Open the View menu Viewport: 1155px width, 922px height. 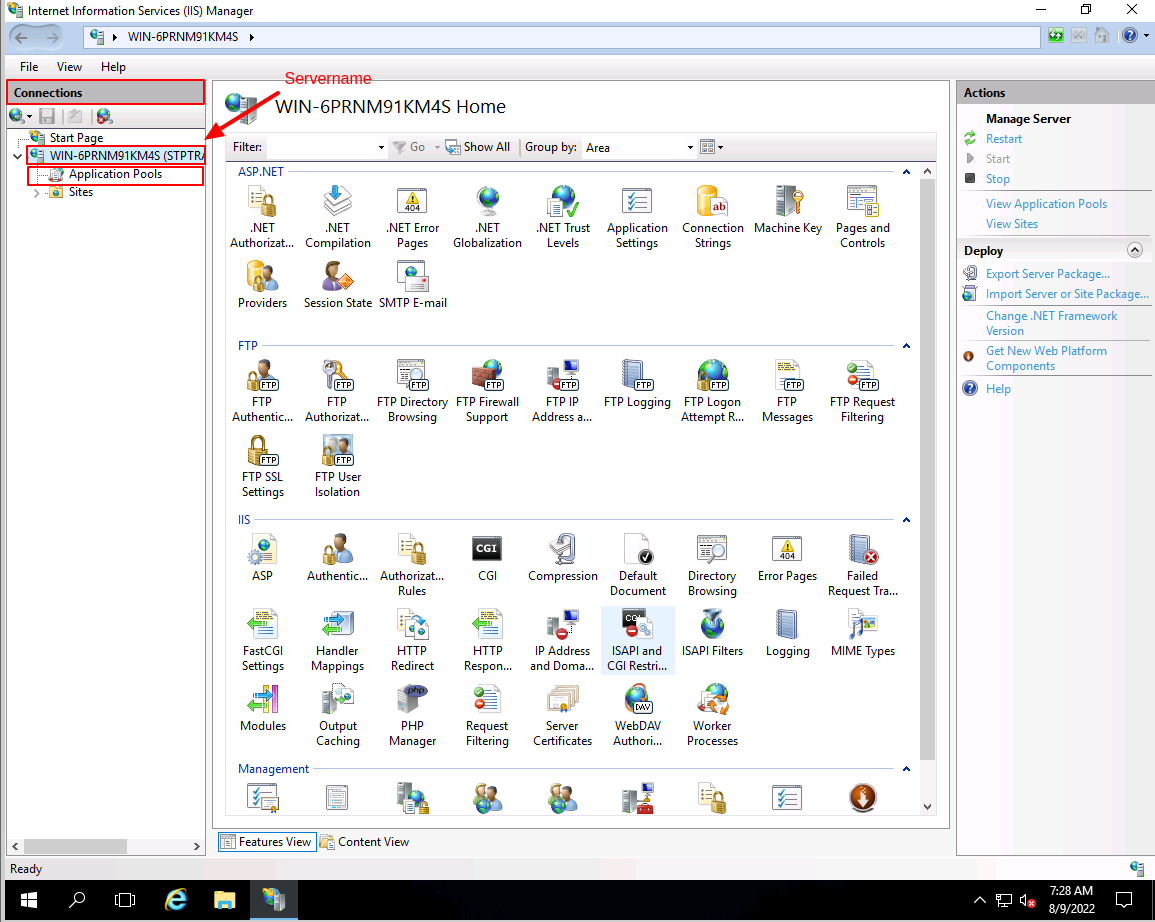click(69, 67)
